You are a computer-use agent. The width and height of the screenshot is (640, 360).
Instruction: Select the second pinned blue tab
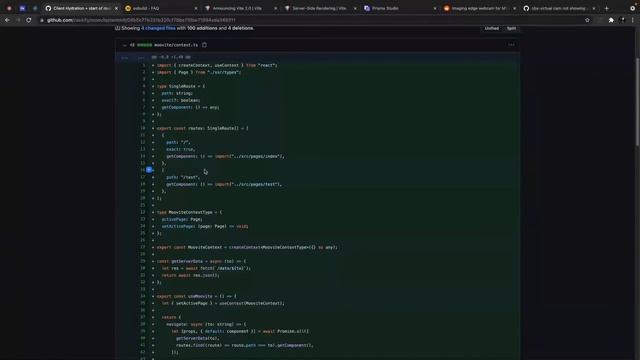(22, 8)
